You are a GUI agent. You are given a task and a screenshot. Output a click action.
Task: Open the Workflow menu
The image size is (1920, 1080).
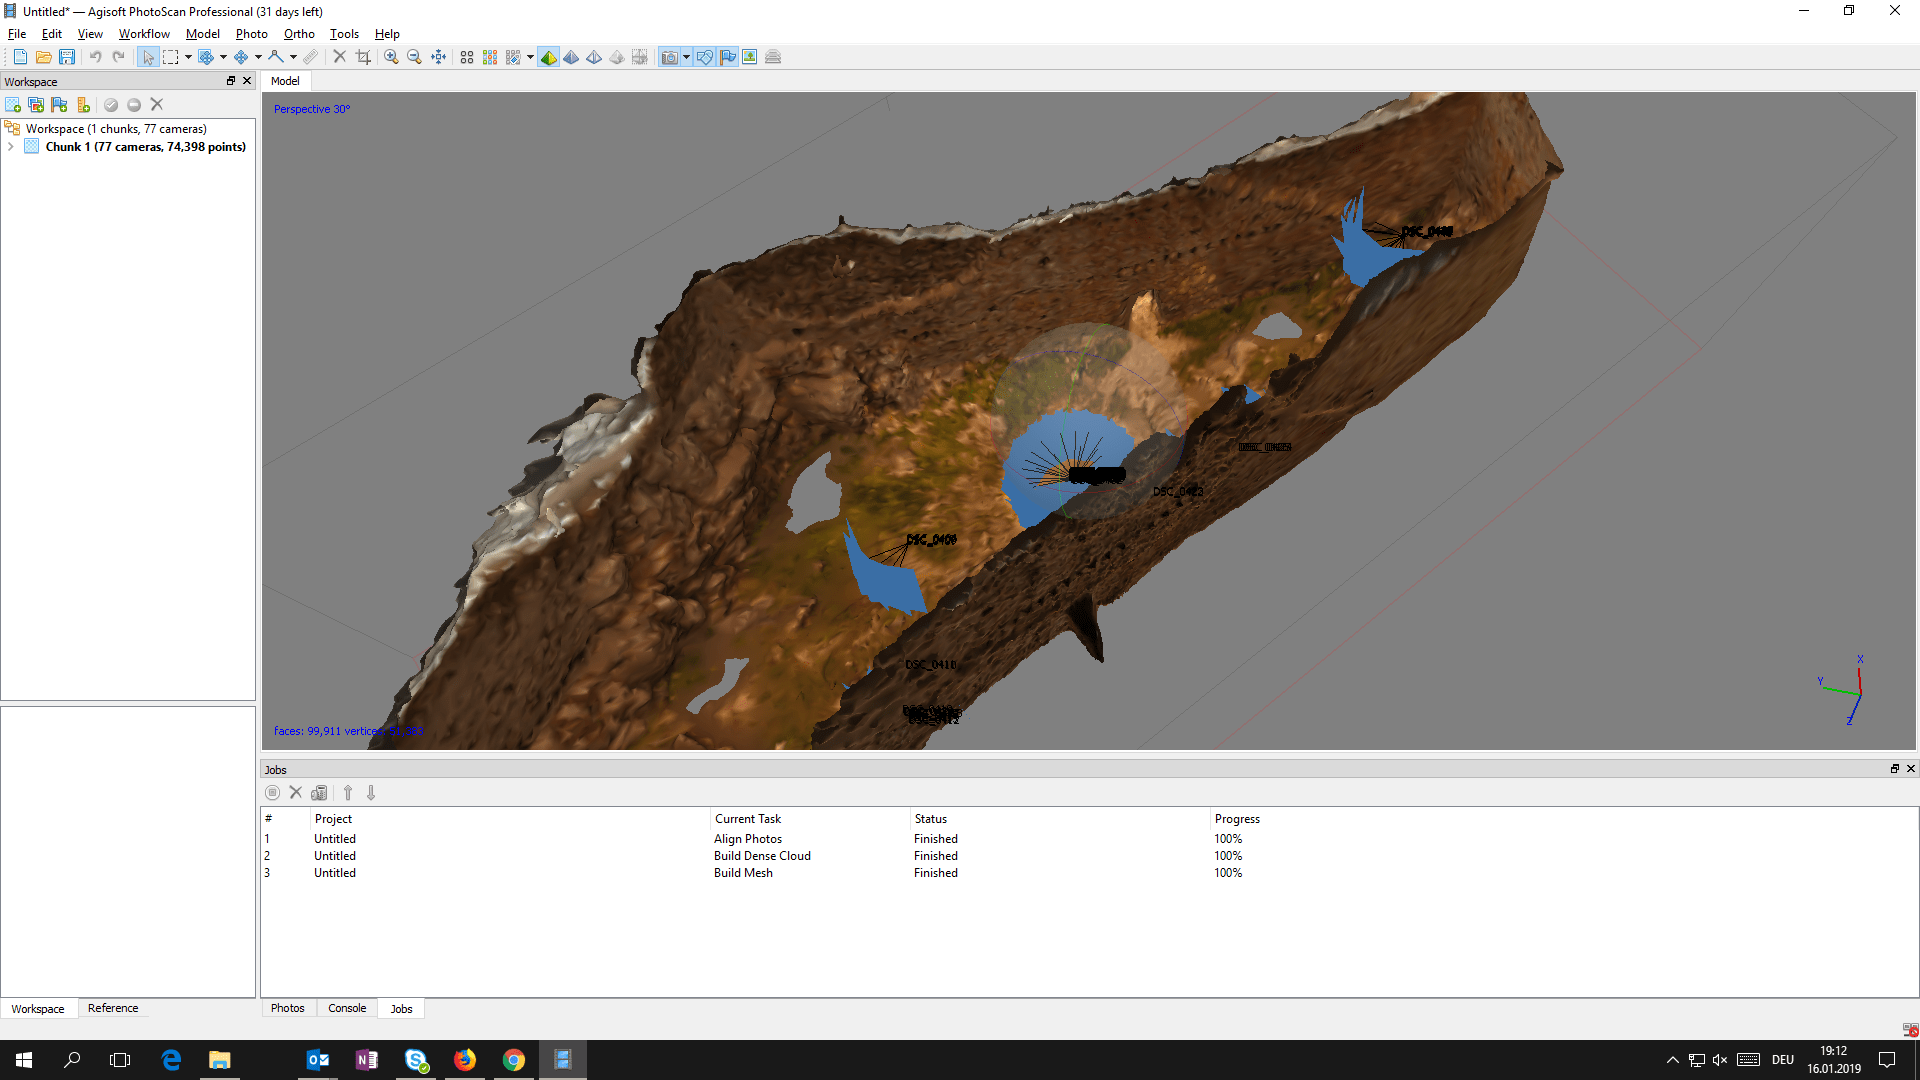point(144,34)
